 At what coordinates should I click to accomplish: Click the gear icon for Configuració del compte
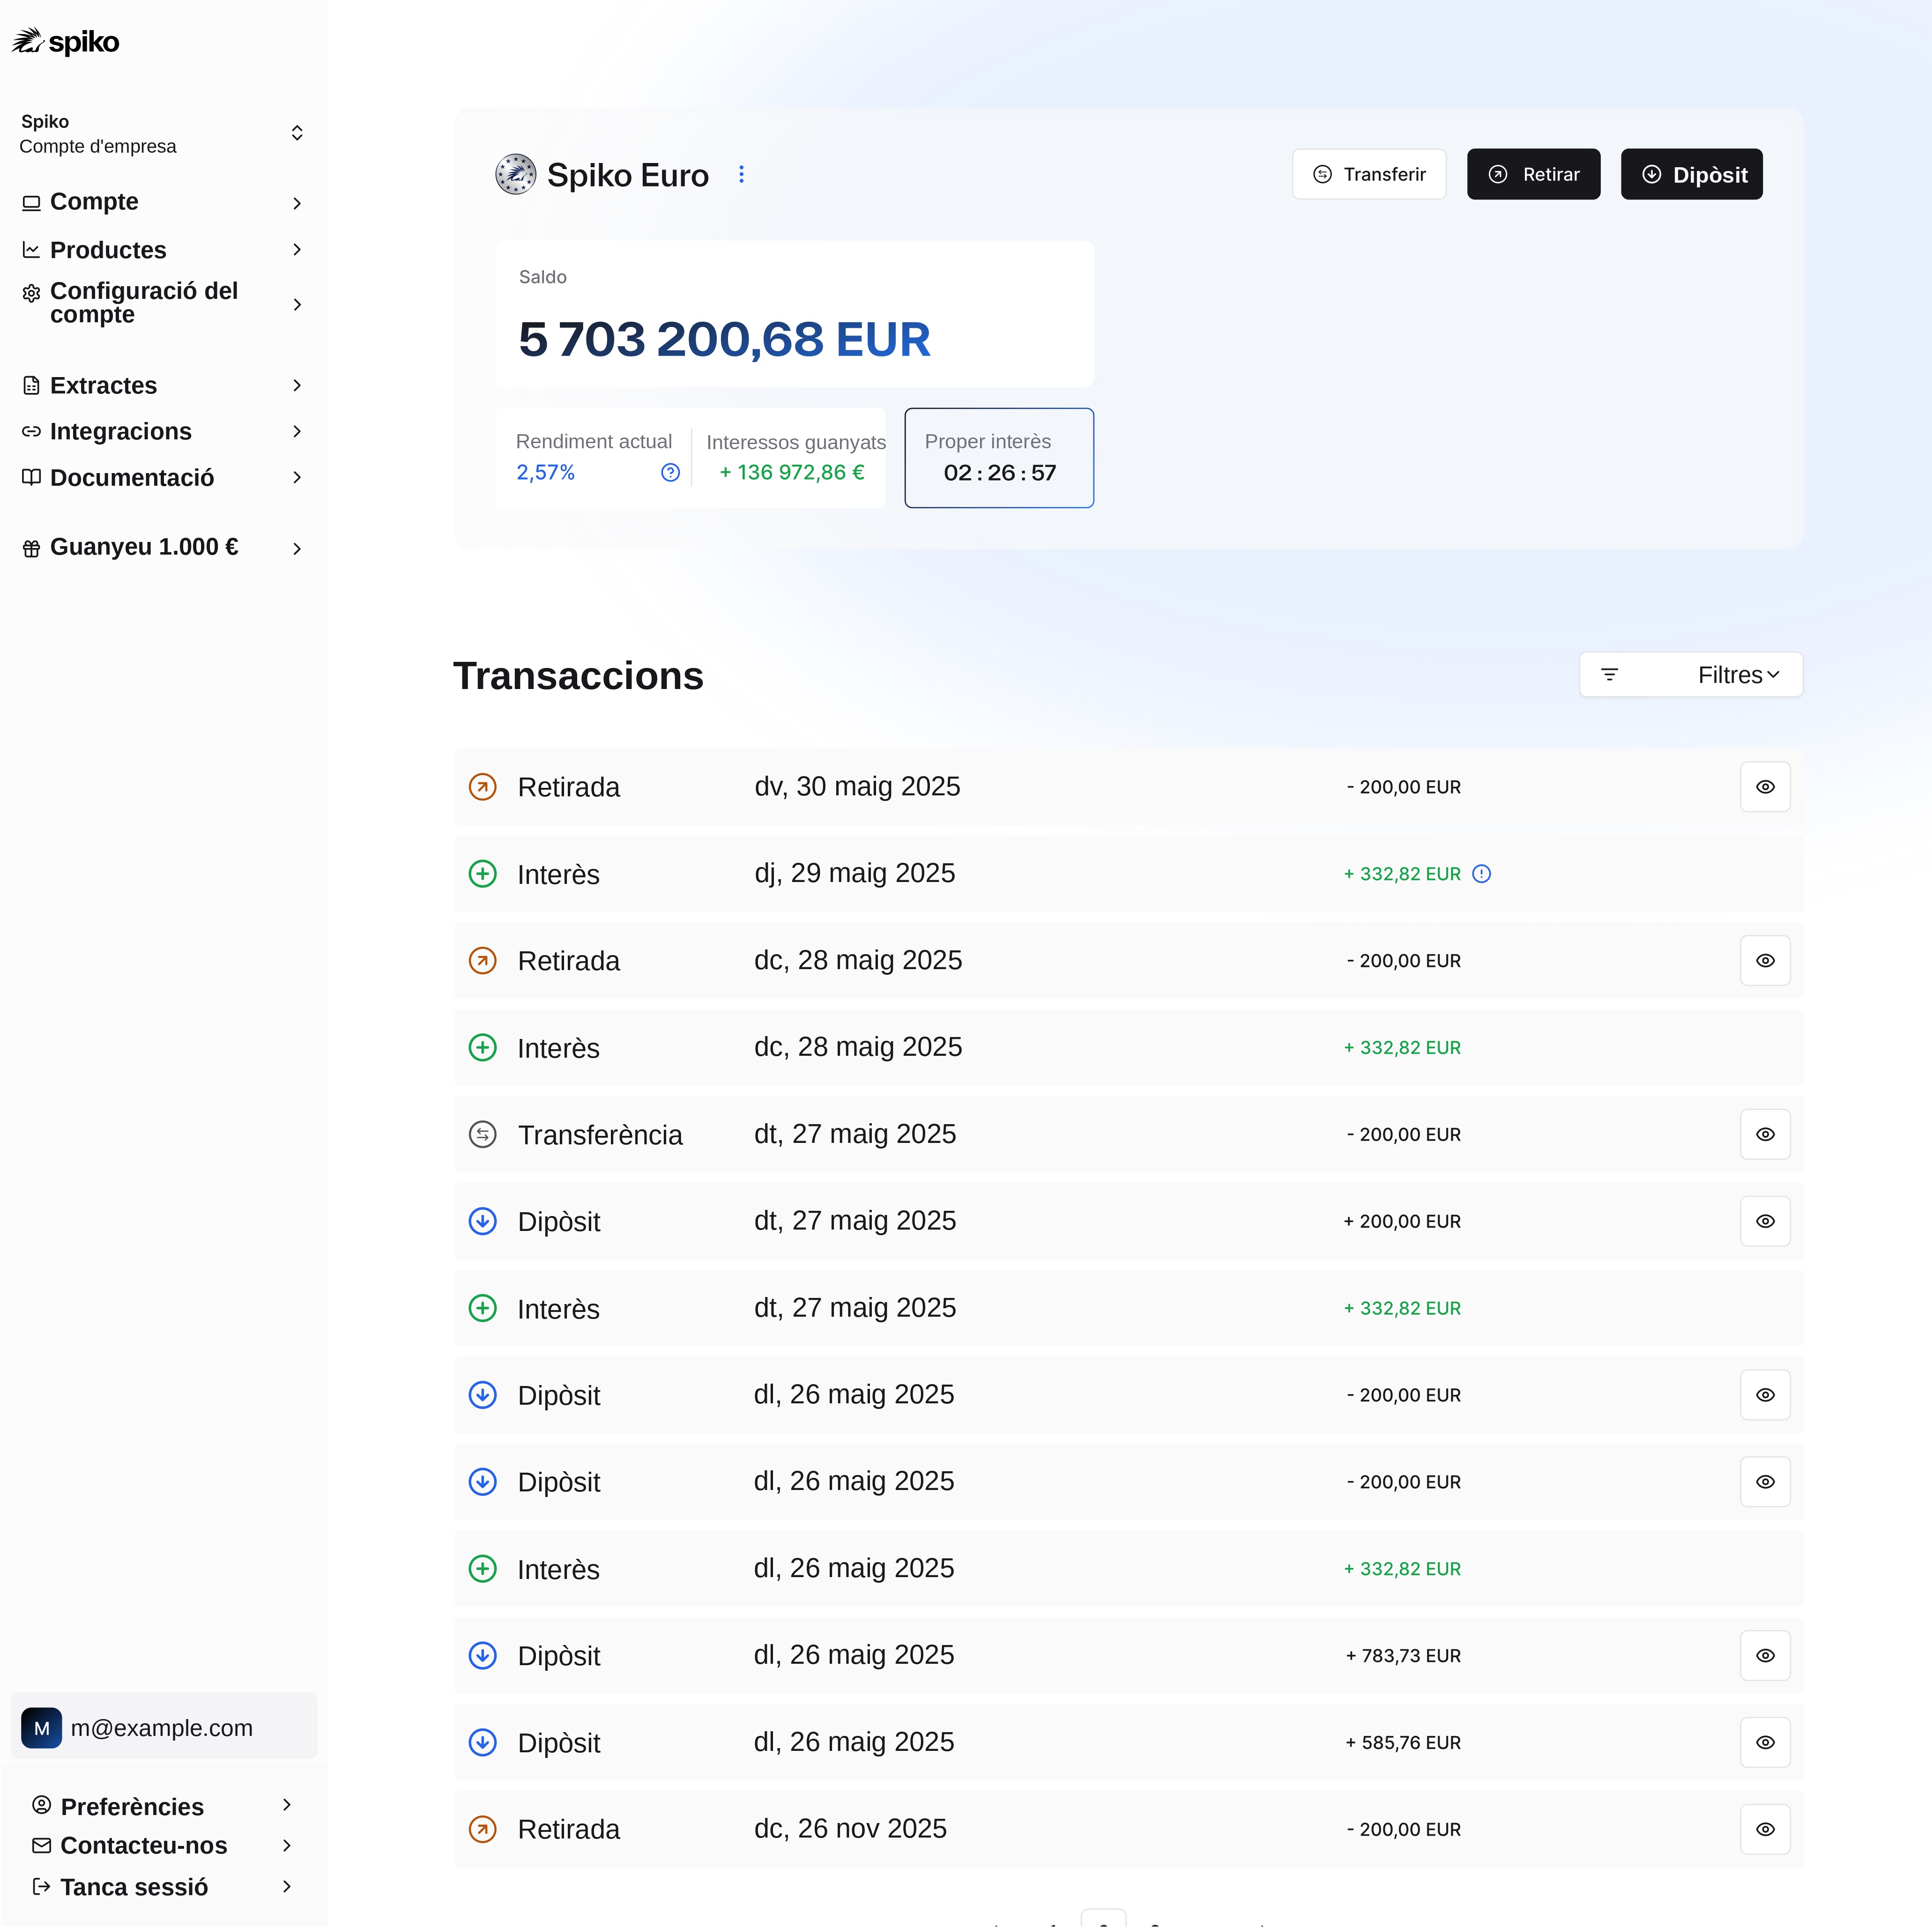point(32,293)
